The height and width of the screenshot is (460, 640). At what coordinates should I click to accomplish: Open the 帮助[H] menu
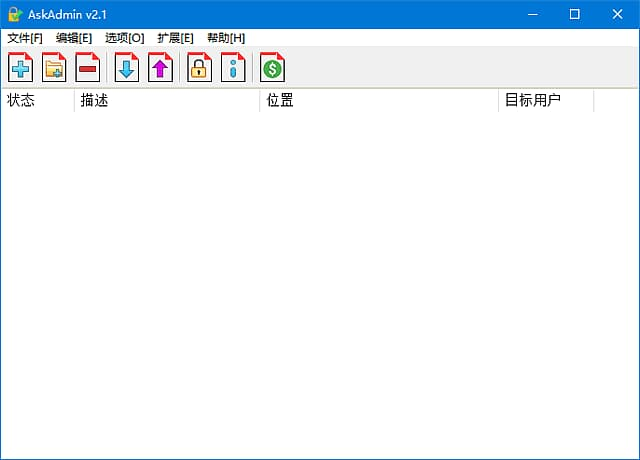pyautogui.click(x=226, y=37)
